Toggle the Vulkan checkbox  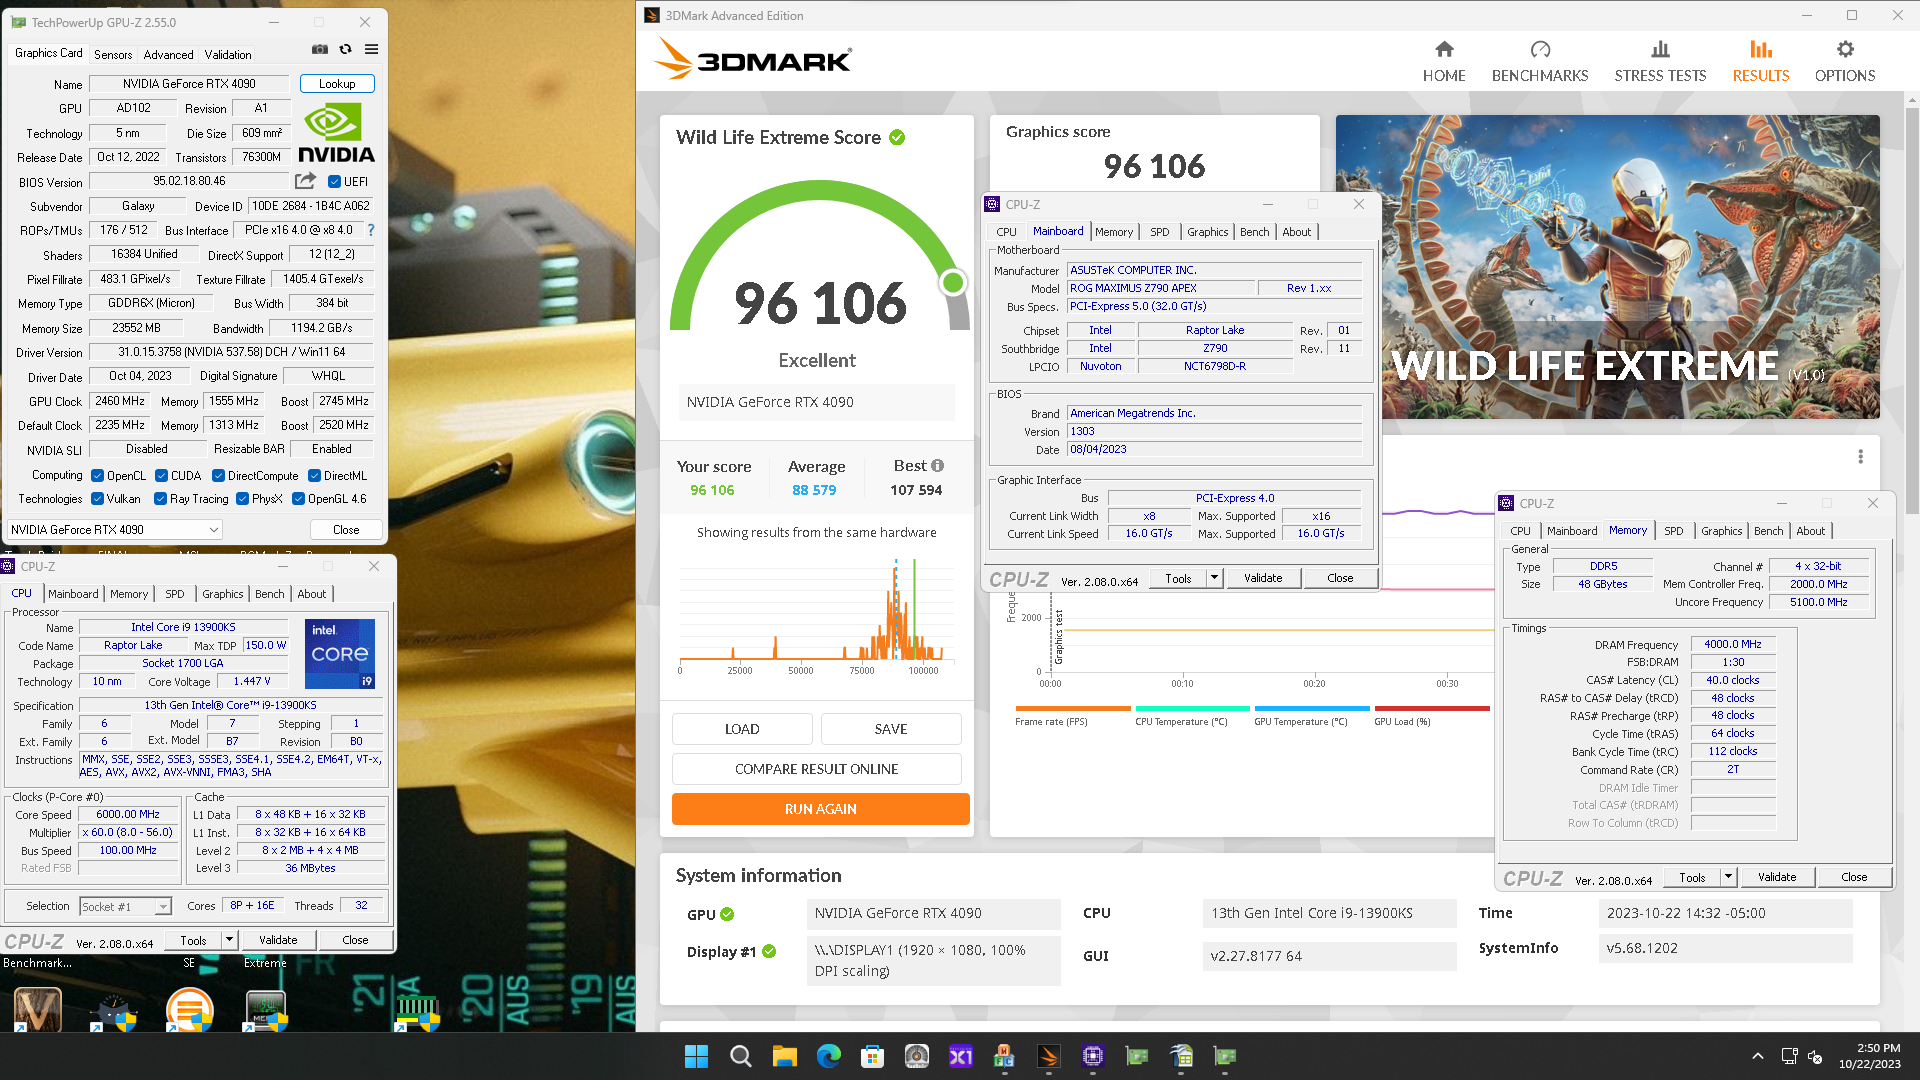(x=97, y=499)
